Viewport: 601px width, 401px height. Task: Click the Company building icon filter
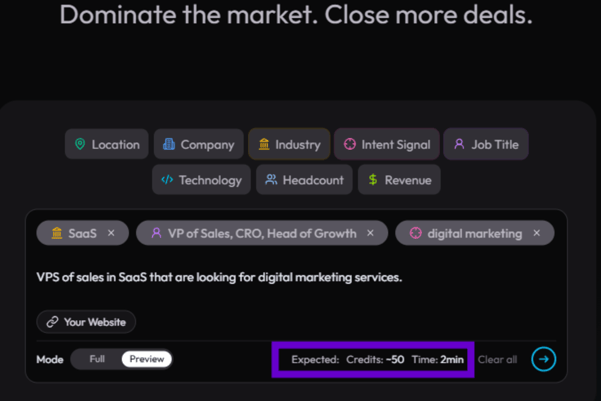point(199,144)
